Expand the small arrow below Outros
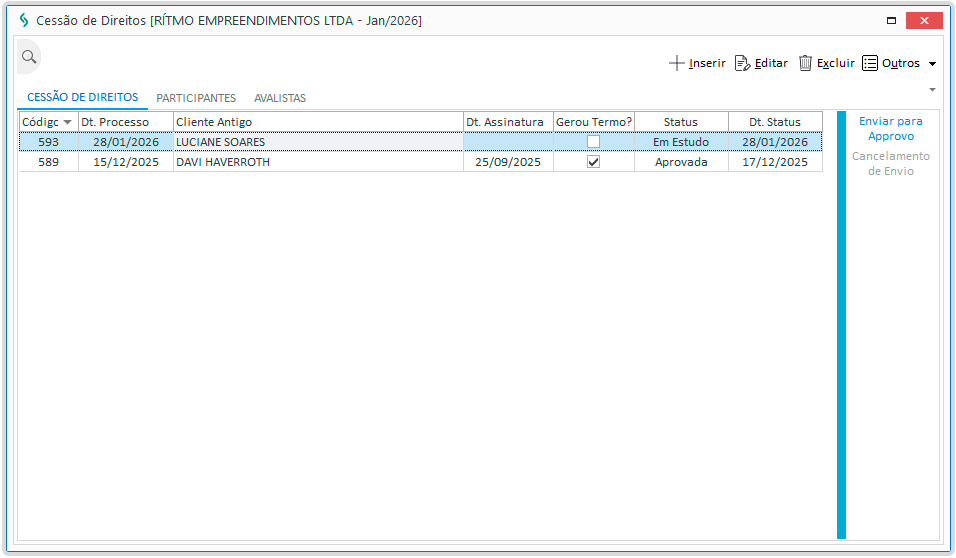This screenshot has height=558, width=956. [932, 90]
